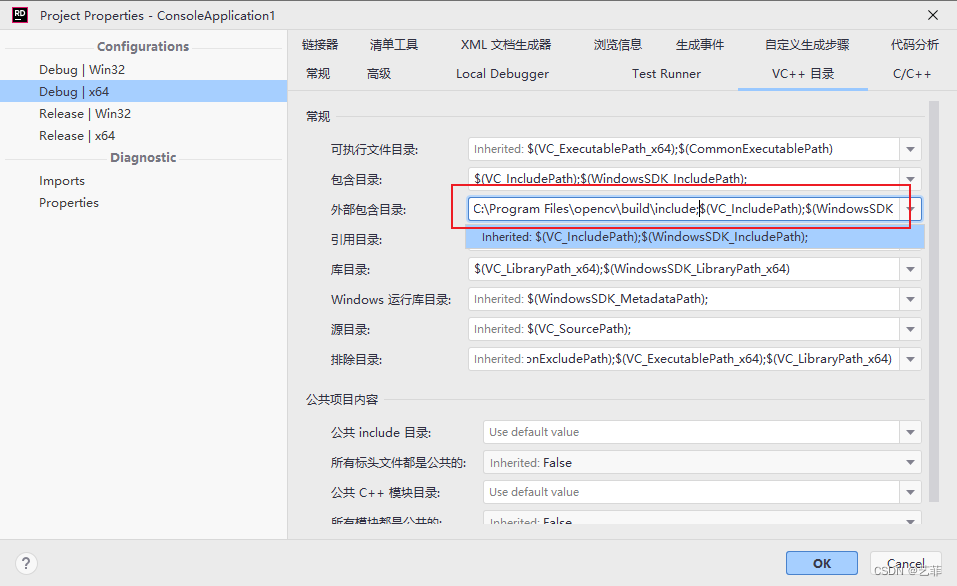Screen dimensions: 957x586
Task: Click the 外部包含目录 text field
Action: coord(682,209)
